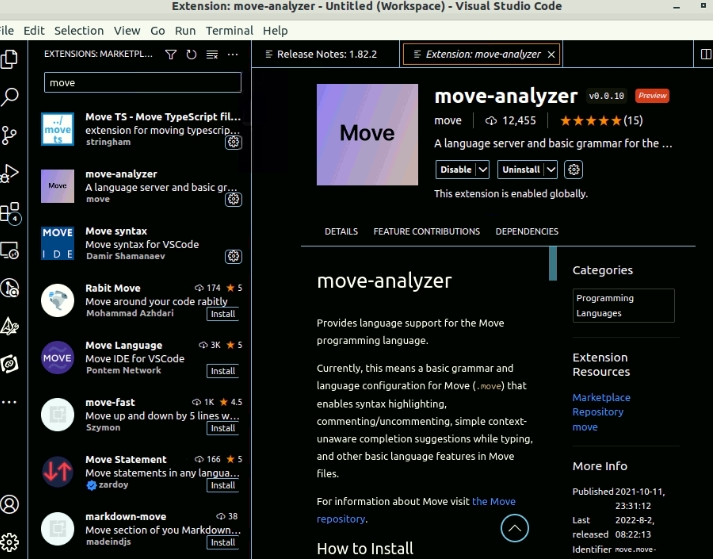The image size is (720, 559).
Task: Open the Manage gear in activity bar
Action: pos(10,542)
